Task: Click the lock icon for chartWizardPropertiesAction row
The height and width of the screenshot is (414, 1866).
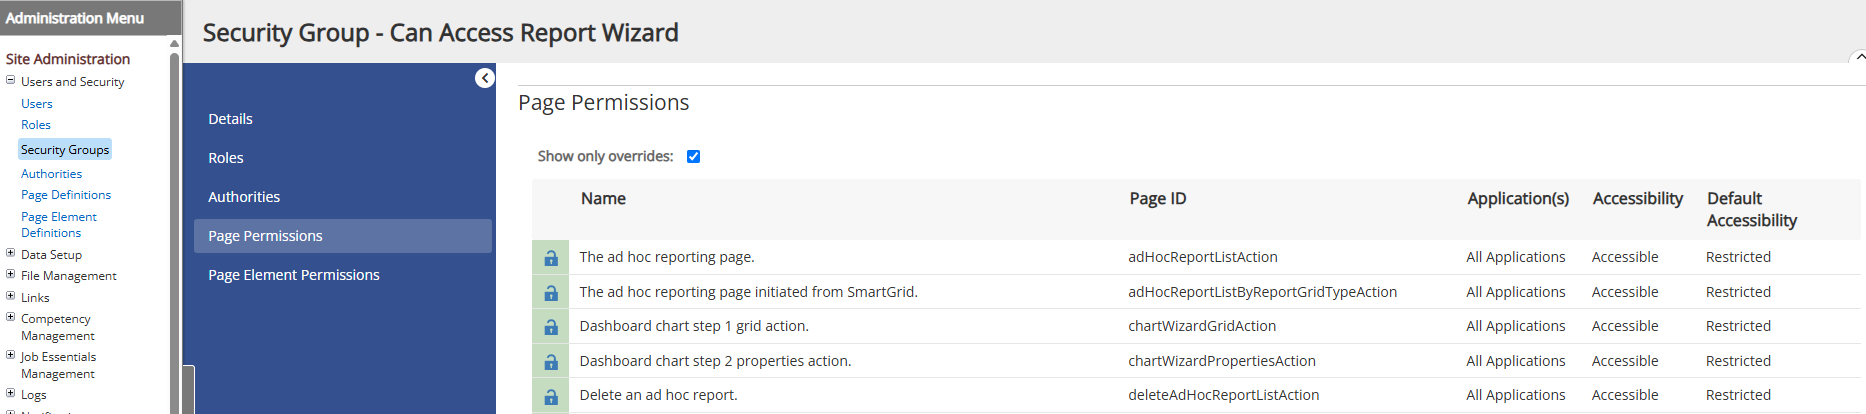Action: pyautogui.click(x=551, y=362)
